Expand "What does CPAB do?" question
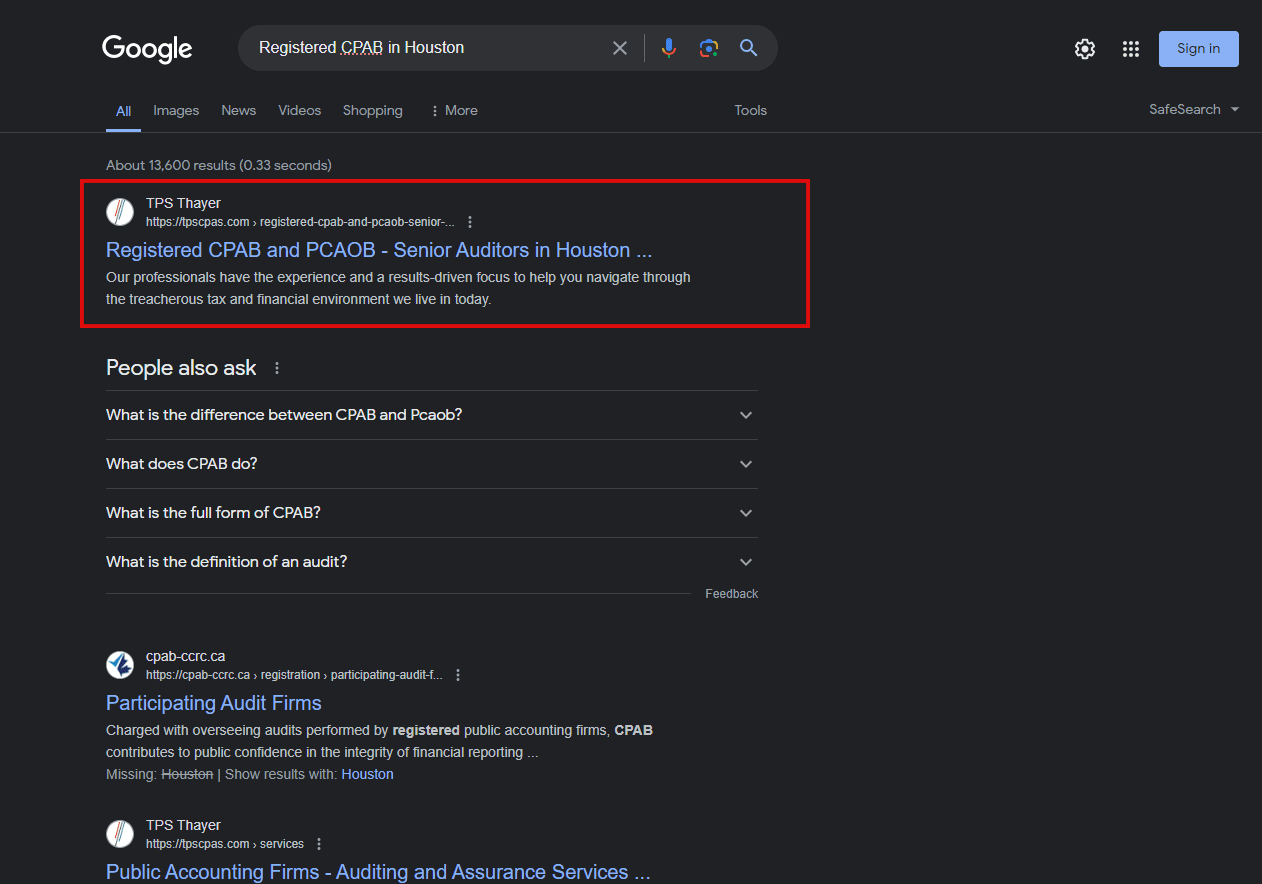The width and height of the screenshot is (1262, 884). tap(745, 464)
